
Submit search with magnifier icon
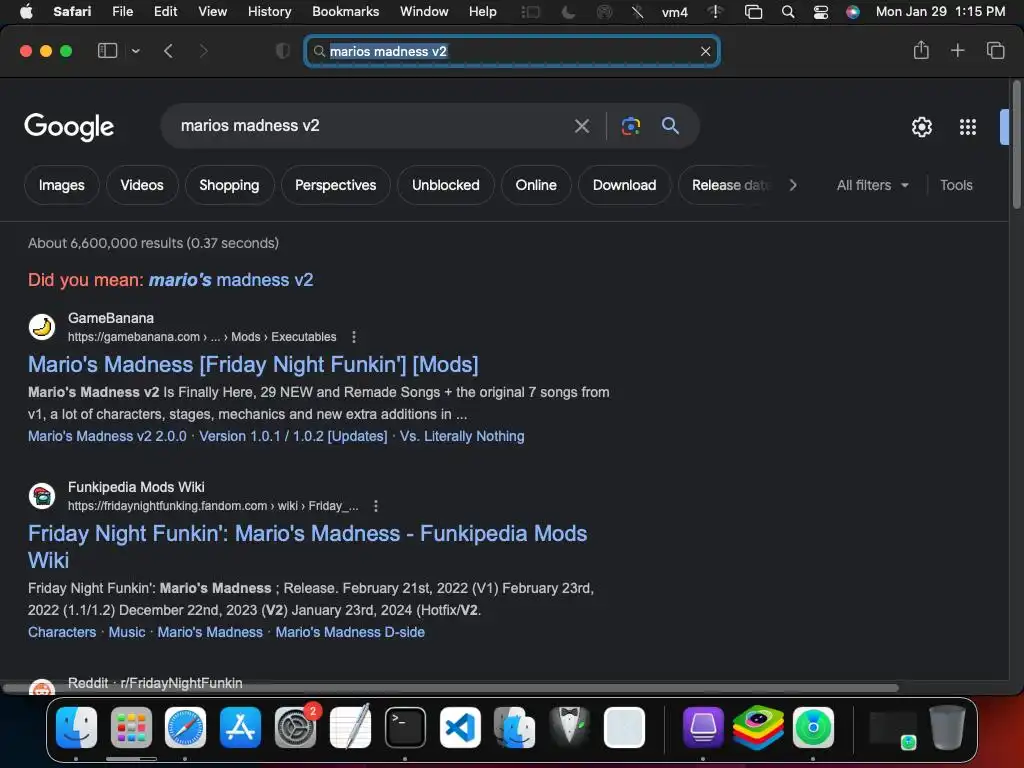(670, 125)
